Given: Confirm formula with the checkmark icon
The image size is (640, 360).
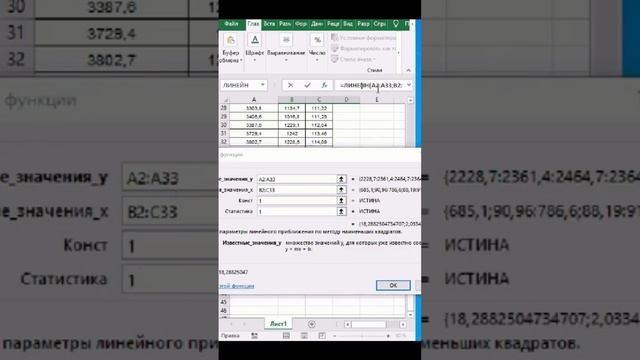Looking at the screenshot, I should pyautogui.click(x=307, y=85).
